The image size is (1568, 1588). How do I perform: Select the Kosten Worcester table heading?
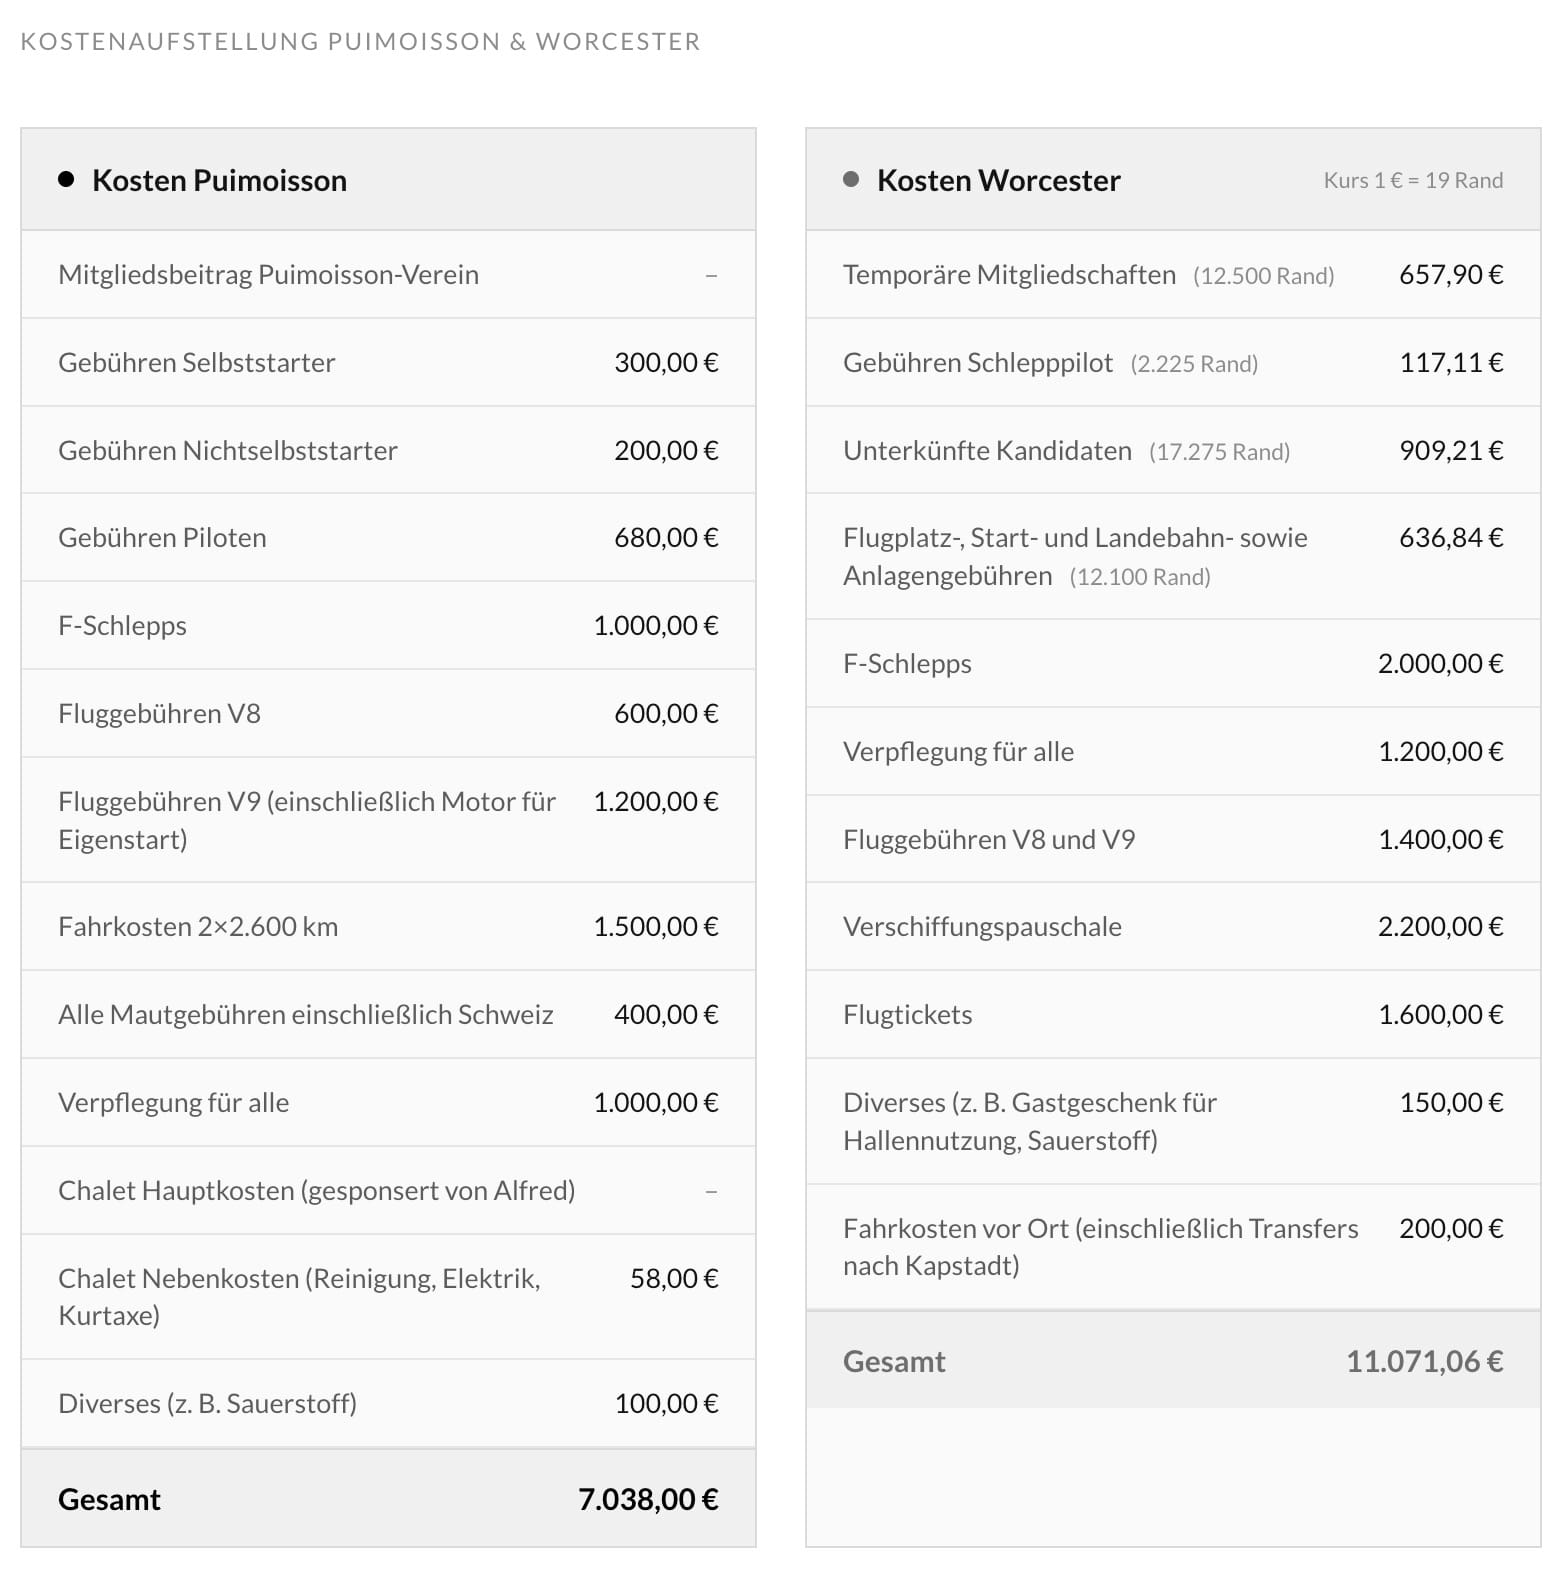click(998, 180)
